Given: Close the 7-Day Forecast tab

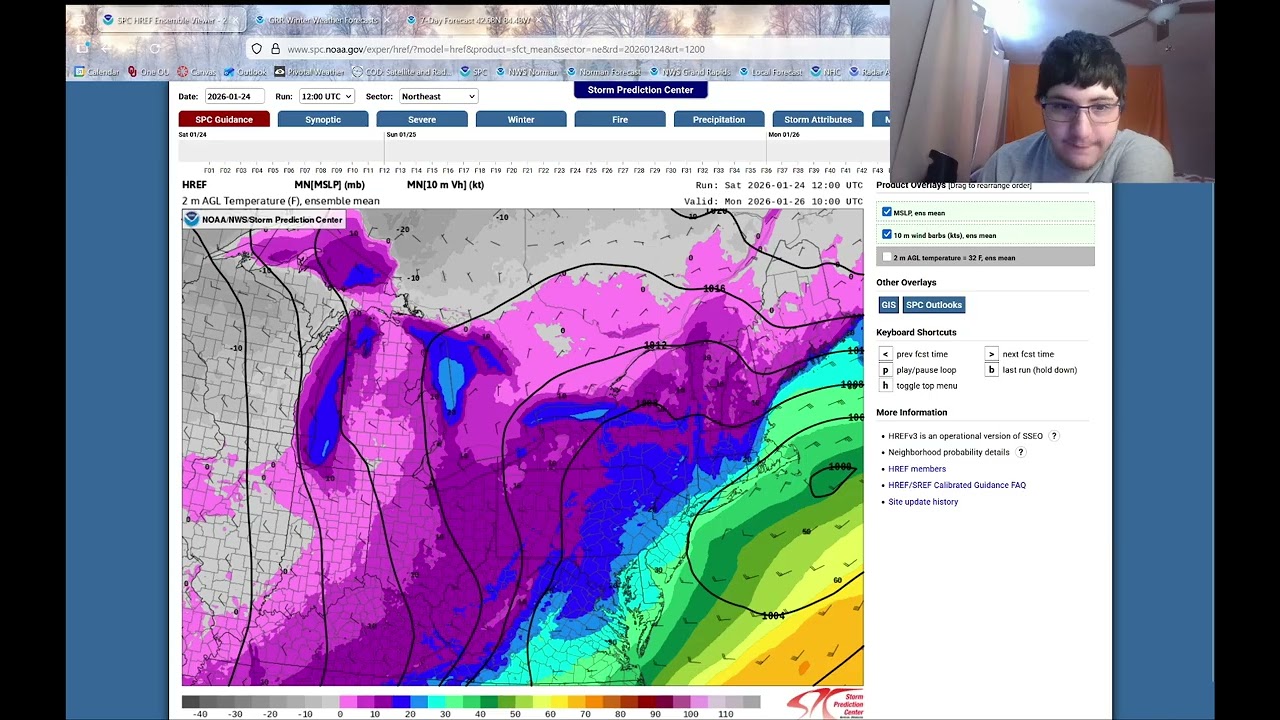Looking at the screenshot, I should (540, 20).
